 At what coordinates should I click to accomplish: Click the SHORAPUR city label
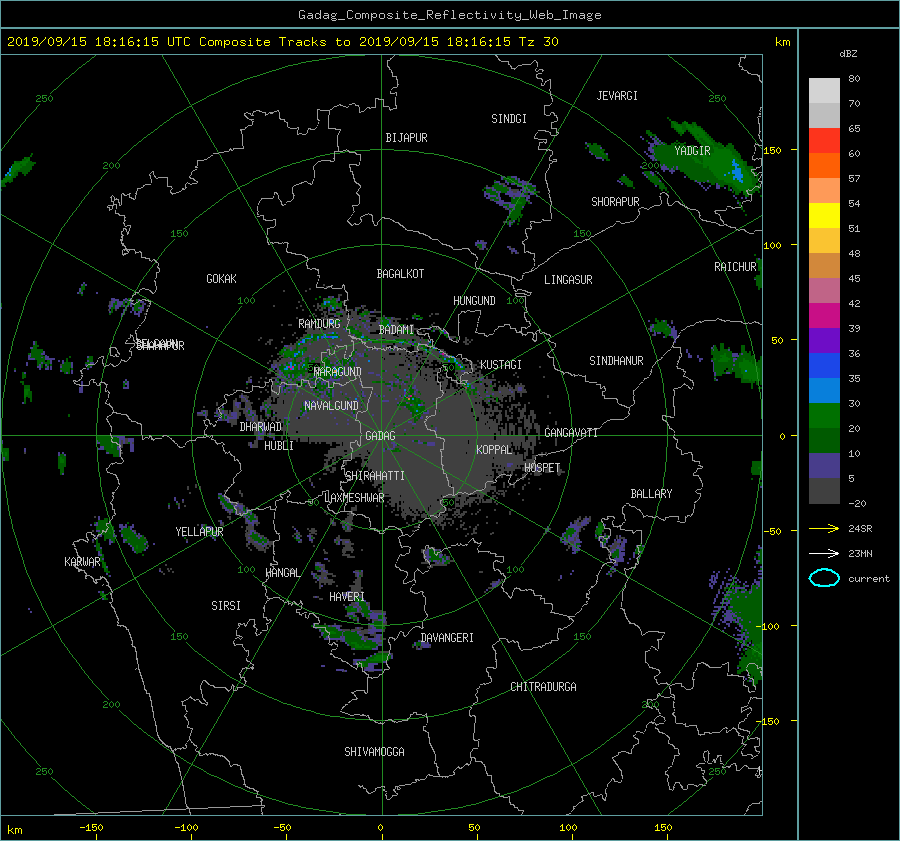(615, 202)
